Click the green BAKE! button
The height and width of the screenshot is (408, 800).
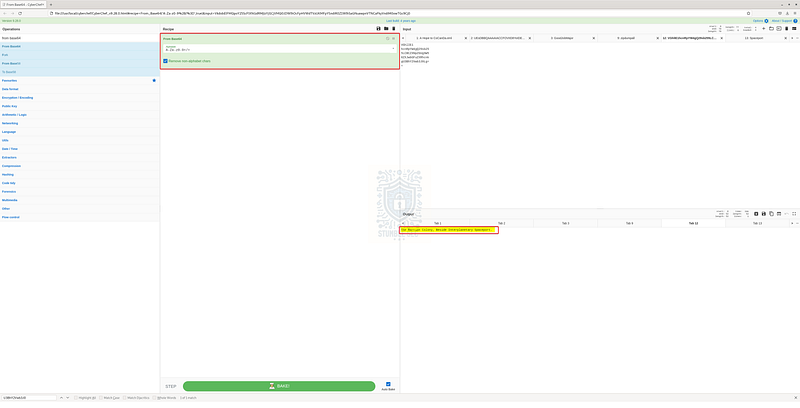point(279,386)
